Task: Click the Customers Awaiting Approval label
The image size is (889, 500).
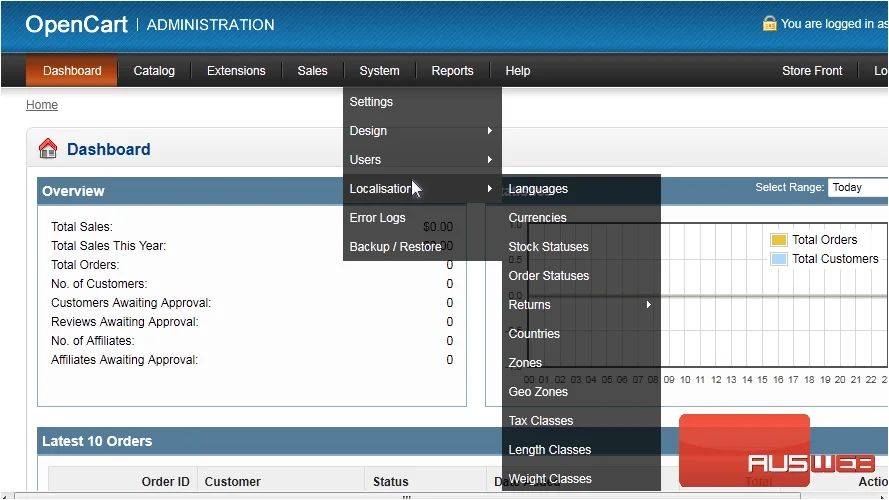Action: 131,303
